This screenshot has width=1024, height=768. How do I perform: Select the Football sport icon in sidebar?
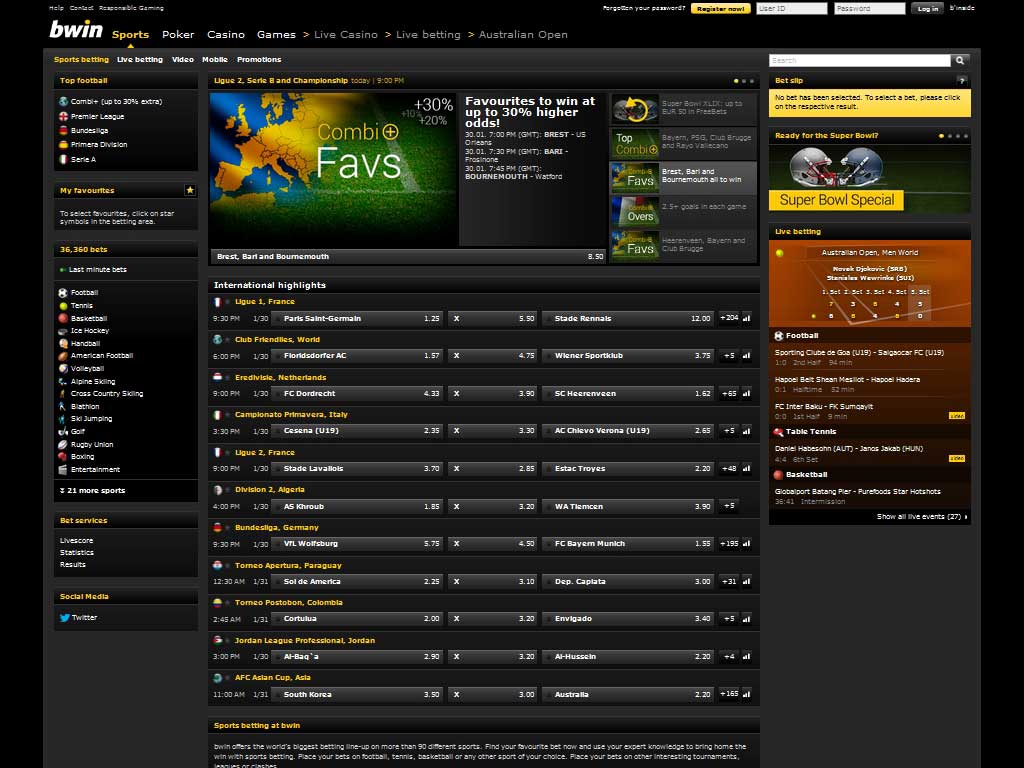tap(63, 293)
